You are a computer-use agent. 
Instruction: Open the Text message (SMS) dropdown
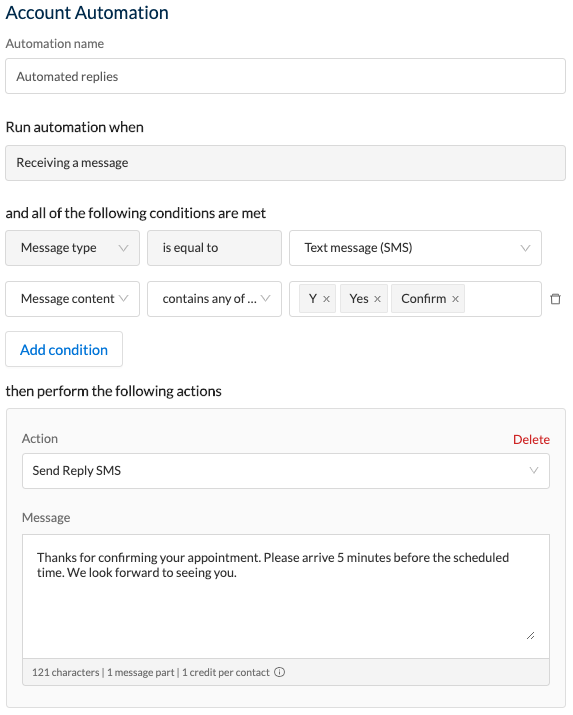point(415,248)
